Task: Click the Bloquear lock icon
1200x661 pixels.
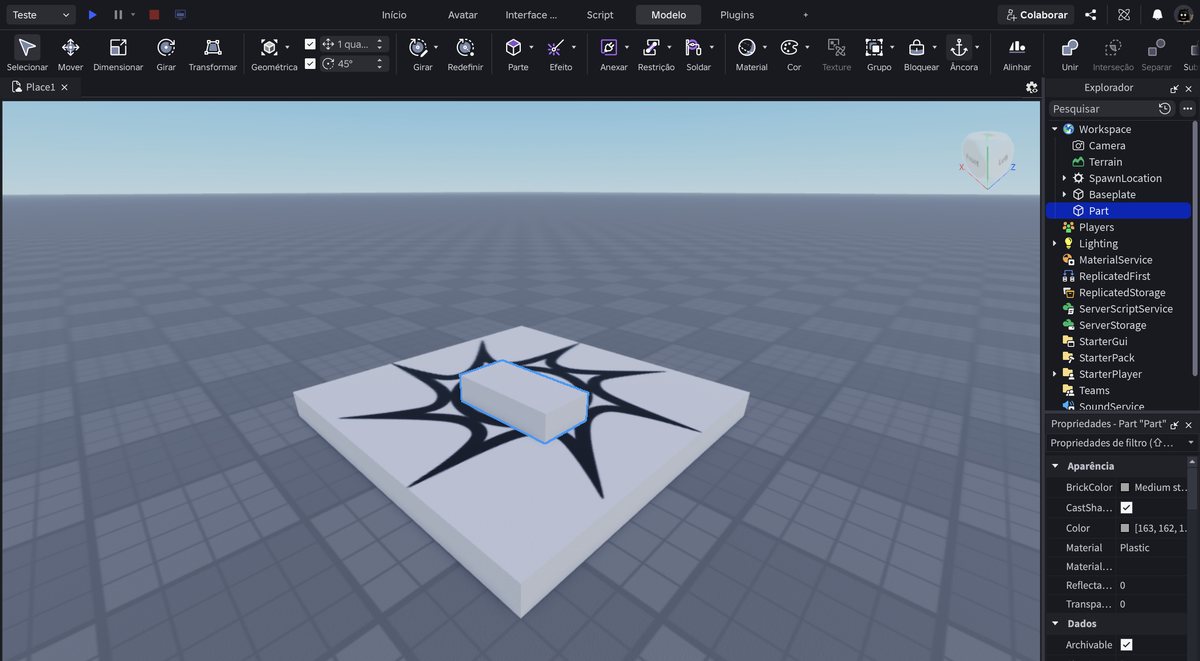Action: [916, 47]
